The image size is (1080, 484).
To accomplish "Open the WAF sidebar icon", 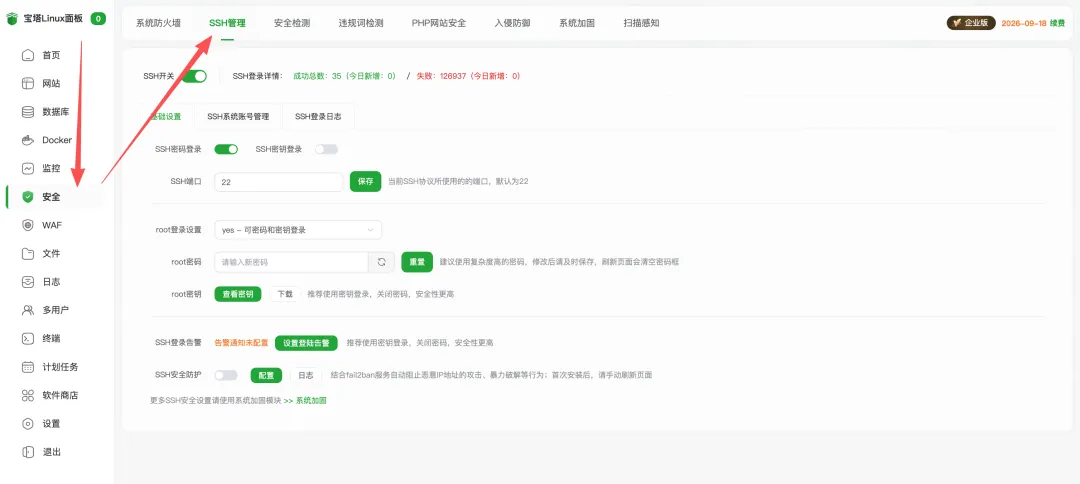I will pyautogui.click(x=28, y=225).
